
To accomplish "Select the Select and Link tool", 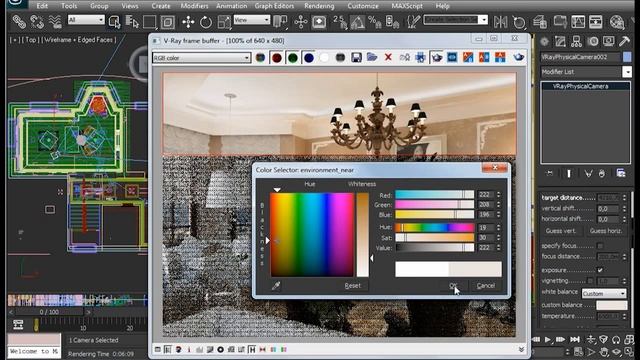I will (x=18, y=21).
